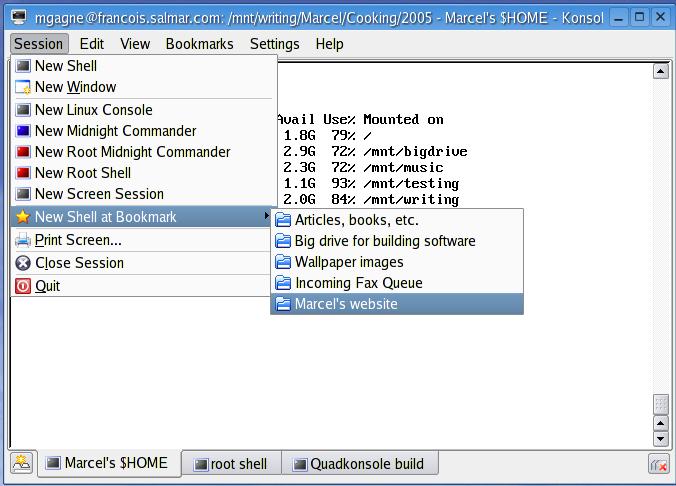Open shell at Marcel's website bookmark
The image size is (676, 486).
pyautogui.click(x=397, y=304)
